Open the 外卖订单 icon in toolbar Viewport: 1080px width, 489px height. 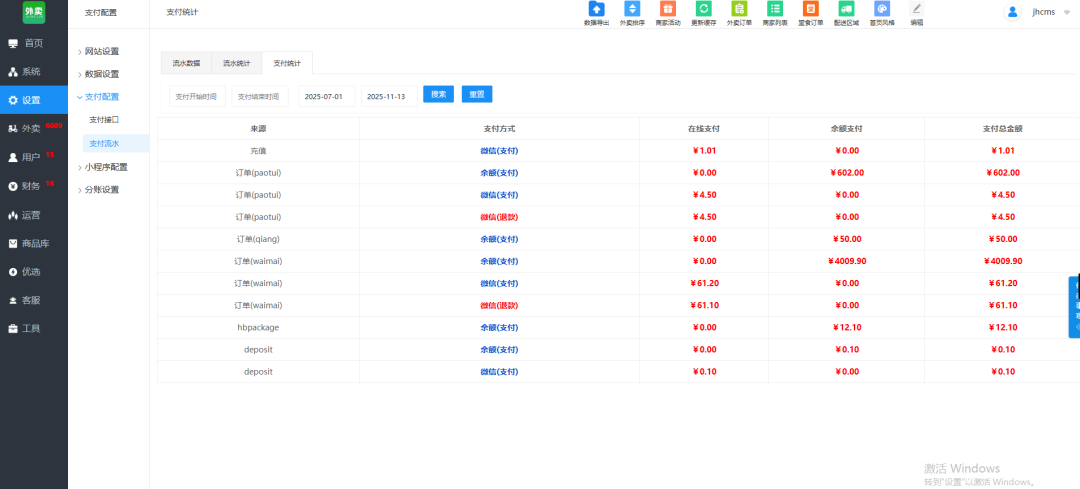[x=739, y=10]
